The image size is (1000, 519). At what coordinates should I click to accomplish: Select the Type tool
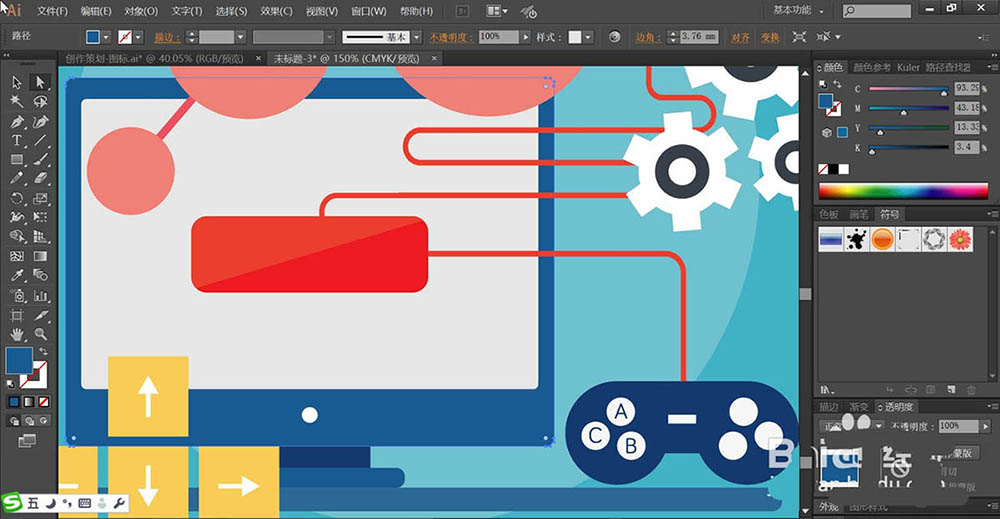17,140
